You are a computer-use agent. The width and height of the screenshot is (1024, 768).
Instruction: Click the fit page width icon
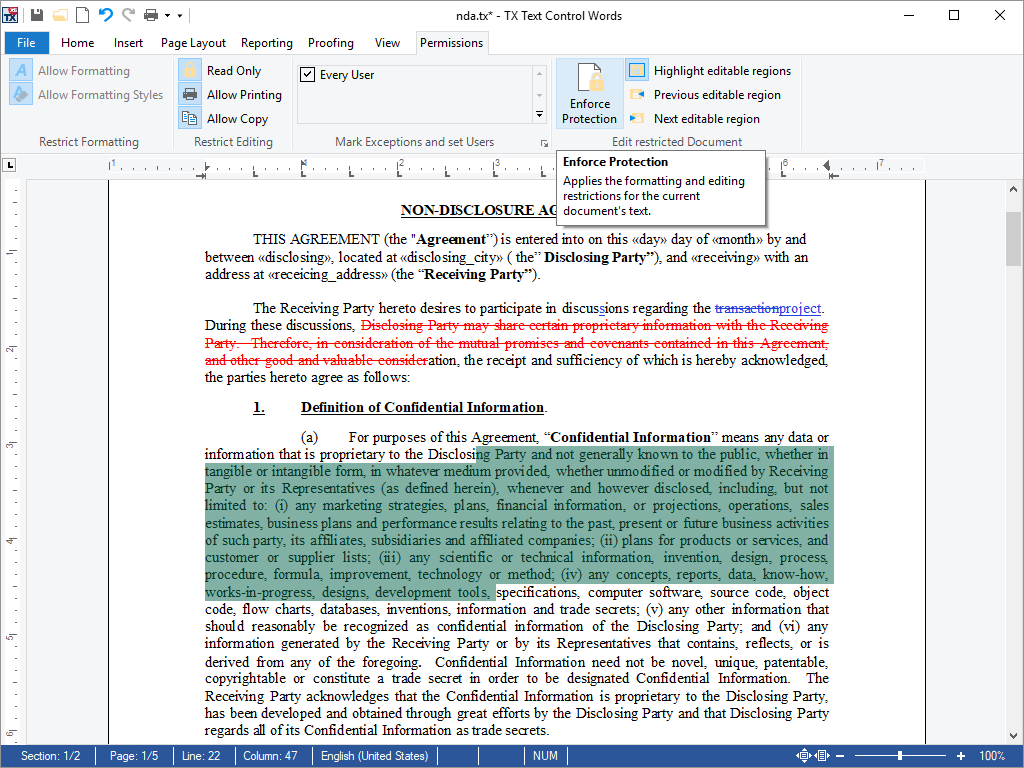coord(822,756)
